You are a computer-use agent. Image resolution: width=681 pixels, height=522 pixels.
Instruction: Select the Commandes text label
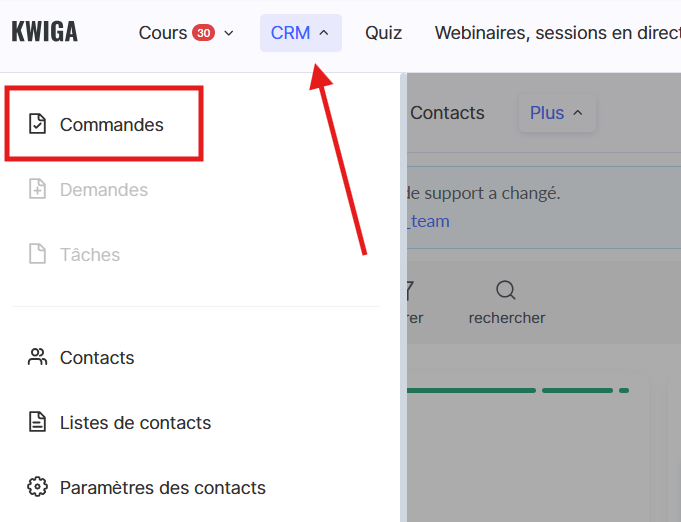pyautogui.click(x=111, y=125)
